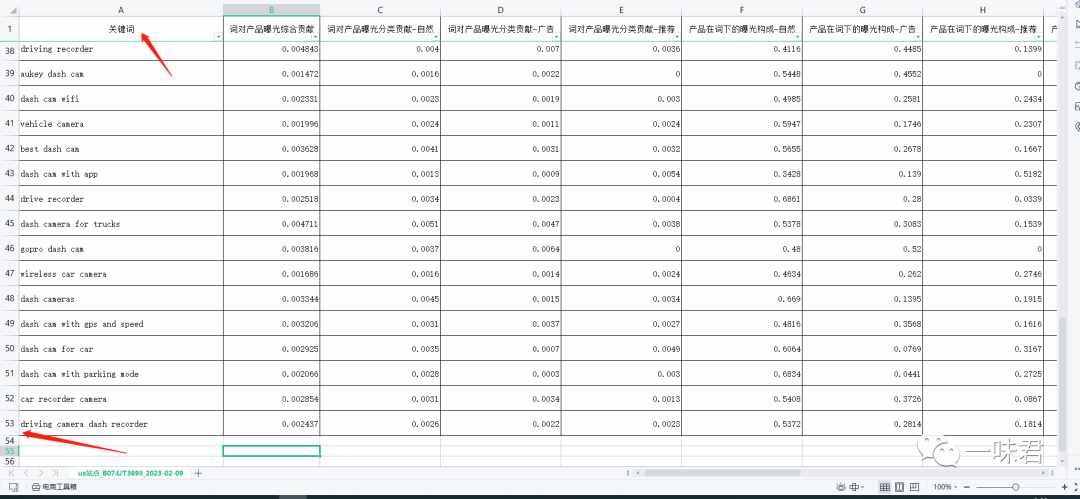Open filter dropdown for 词对产品曝光分类贡献-推荐
This screenshot has width=1080, height=499.
[x=678, y=37]
